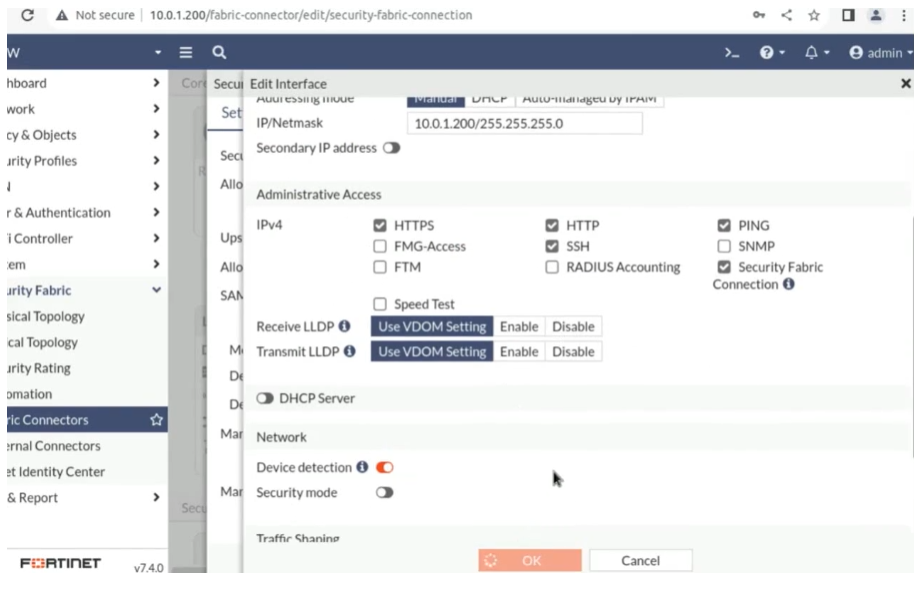Screen dimensions: 919x600
Task: Expand the Network menu chevron
Action: tap(156, 108)
